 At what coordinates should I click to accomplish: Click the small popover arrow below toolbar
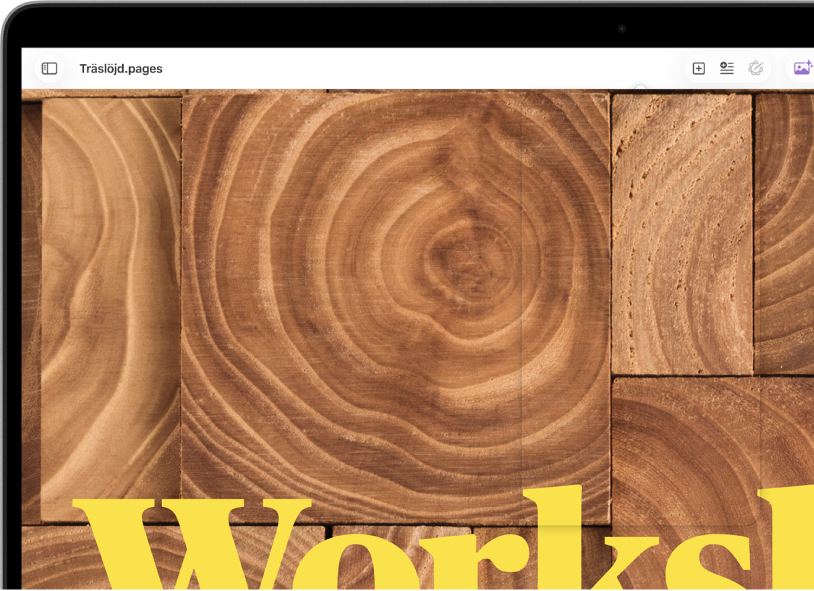pos(641,87)
